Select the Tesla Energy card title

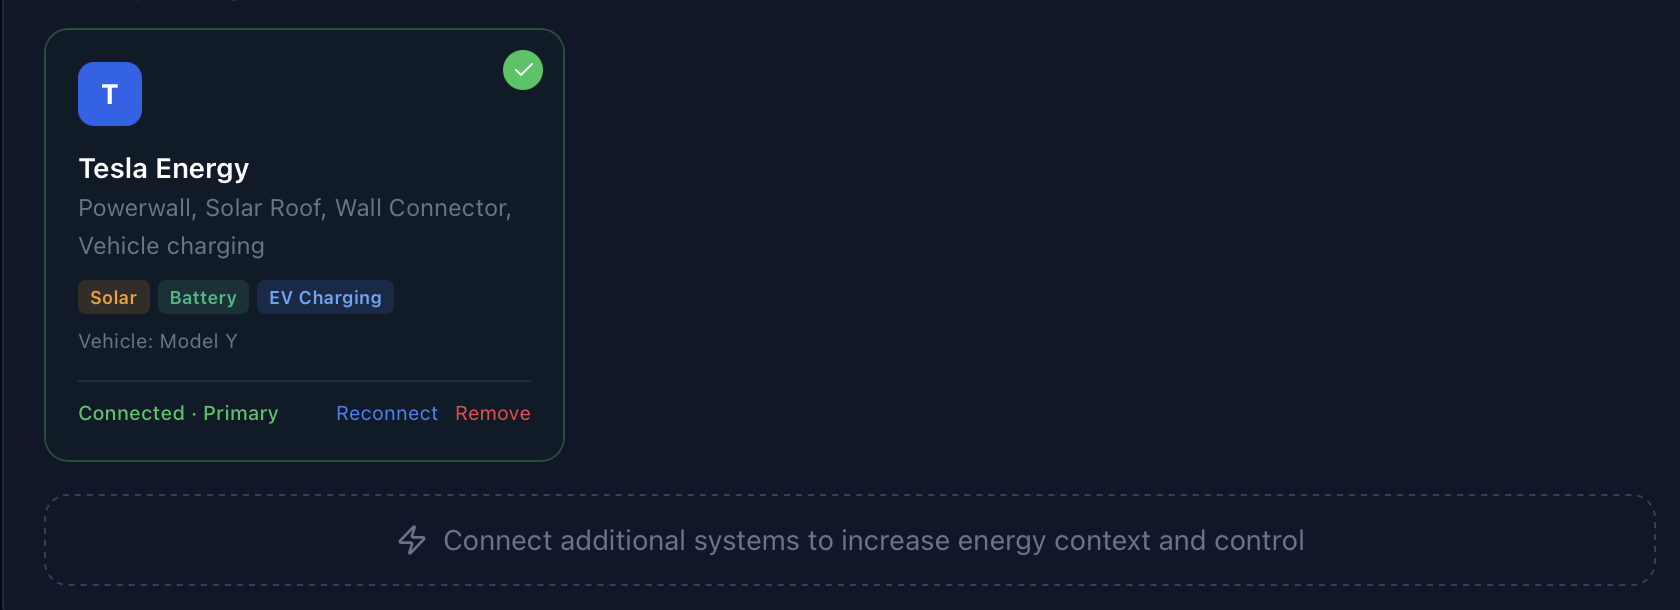coord(164,168)
